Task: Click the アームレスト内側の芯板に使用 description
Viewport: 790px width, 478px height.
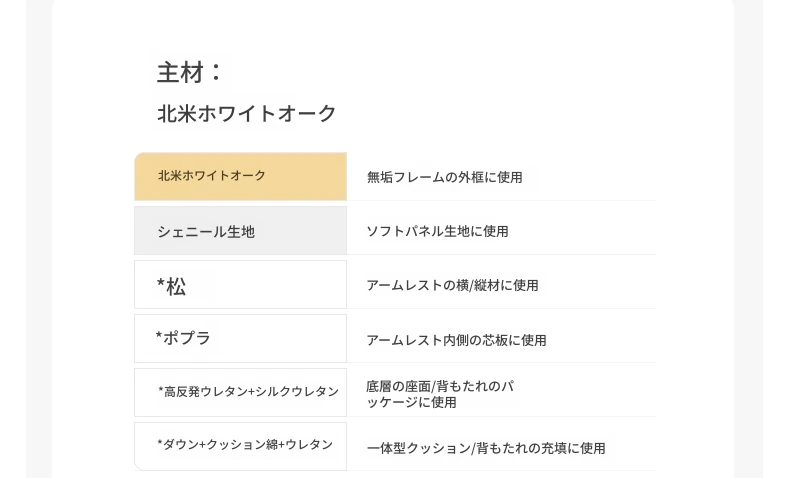Action: pyautogui.click(x=456, y=340)
